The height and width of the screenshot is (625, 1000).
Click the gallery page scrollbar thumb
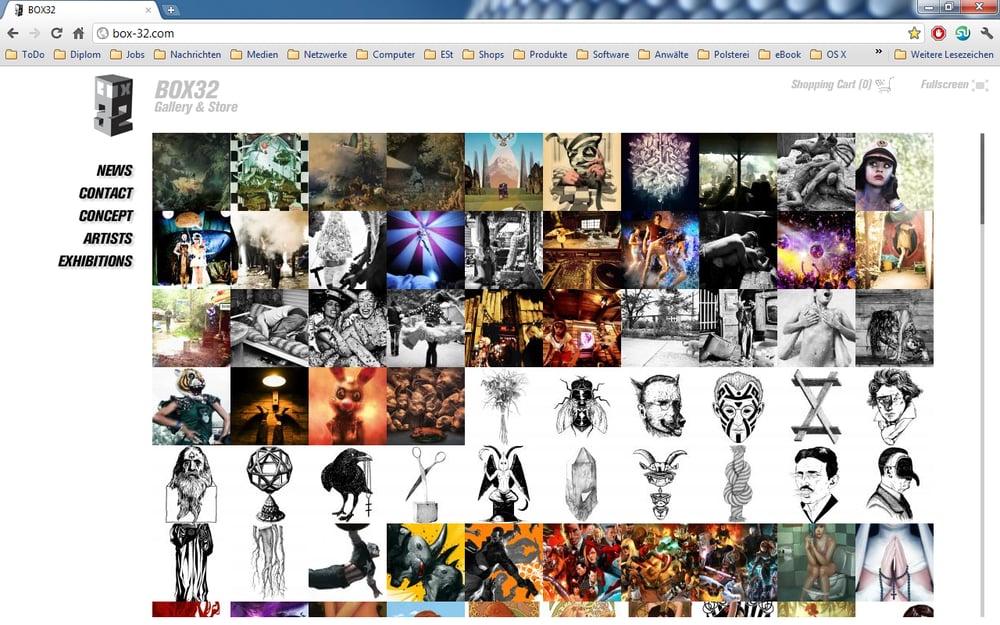click(982, 179)
